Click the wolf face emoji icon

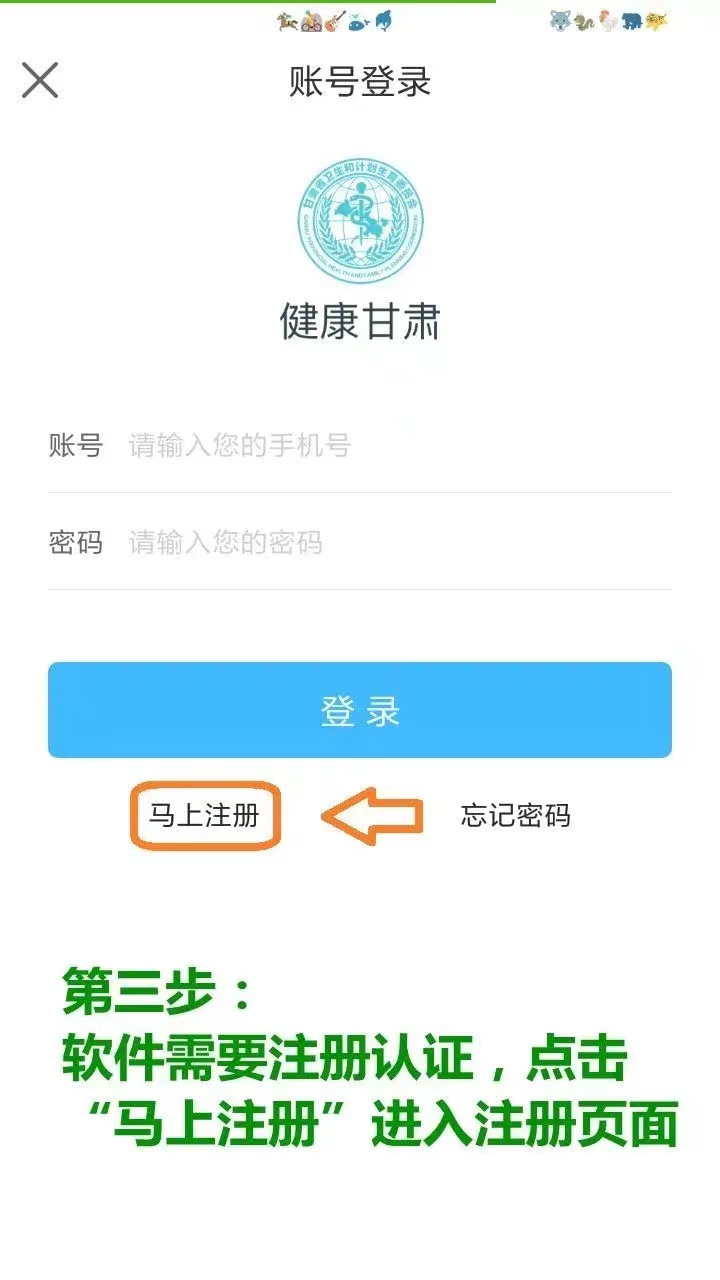560,22
